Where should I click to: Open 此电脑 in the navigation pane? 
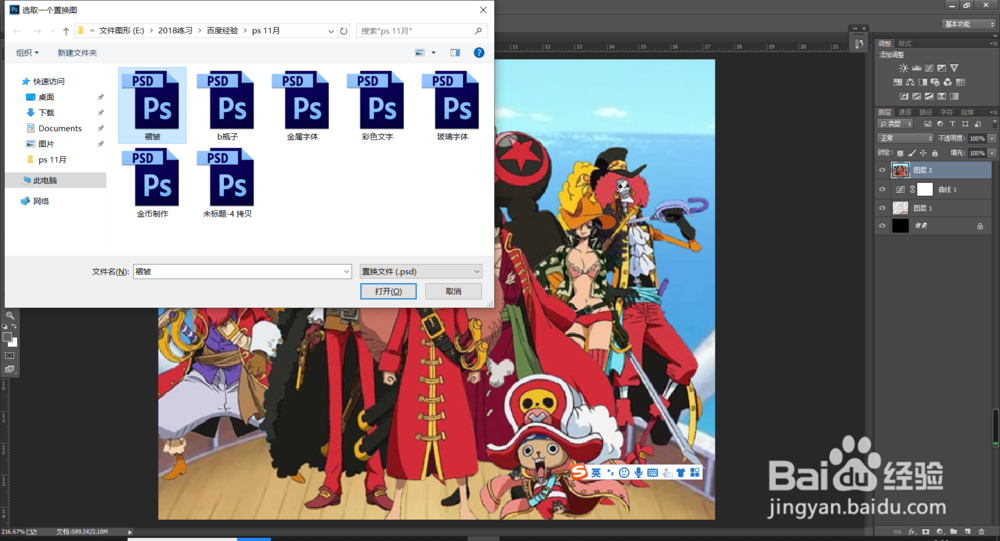45,180
